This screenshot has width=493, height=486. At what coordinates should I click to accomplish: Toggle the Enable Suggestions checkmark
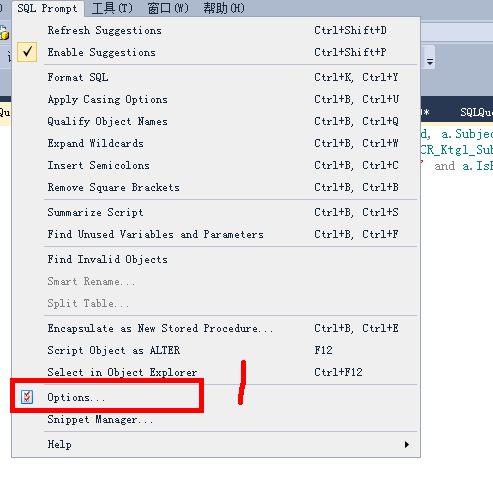coord(27,52)
